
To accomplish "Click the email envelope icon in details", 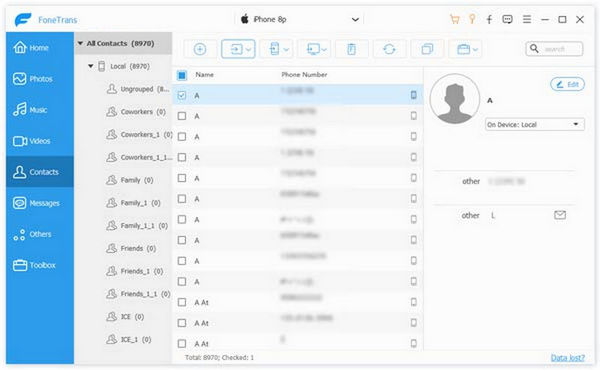I will pyautogui.click(x=560, y=215).
